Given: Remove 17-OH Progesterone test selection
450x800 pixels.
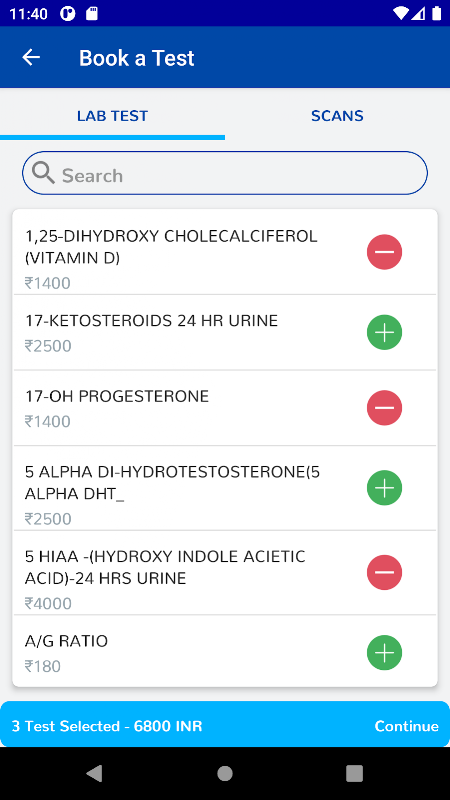Looking at the screenshot, I should [384, 408].
